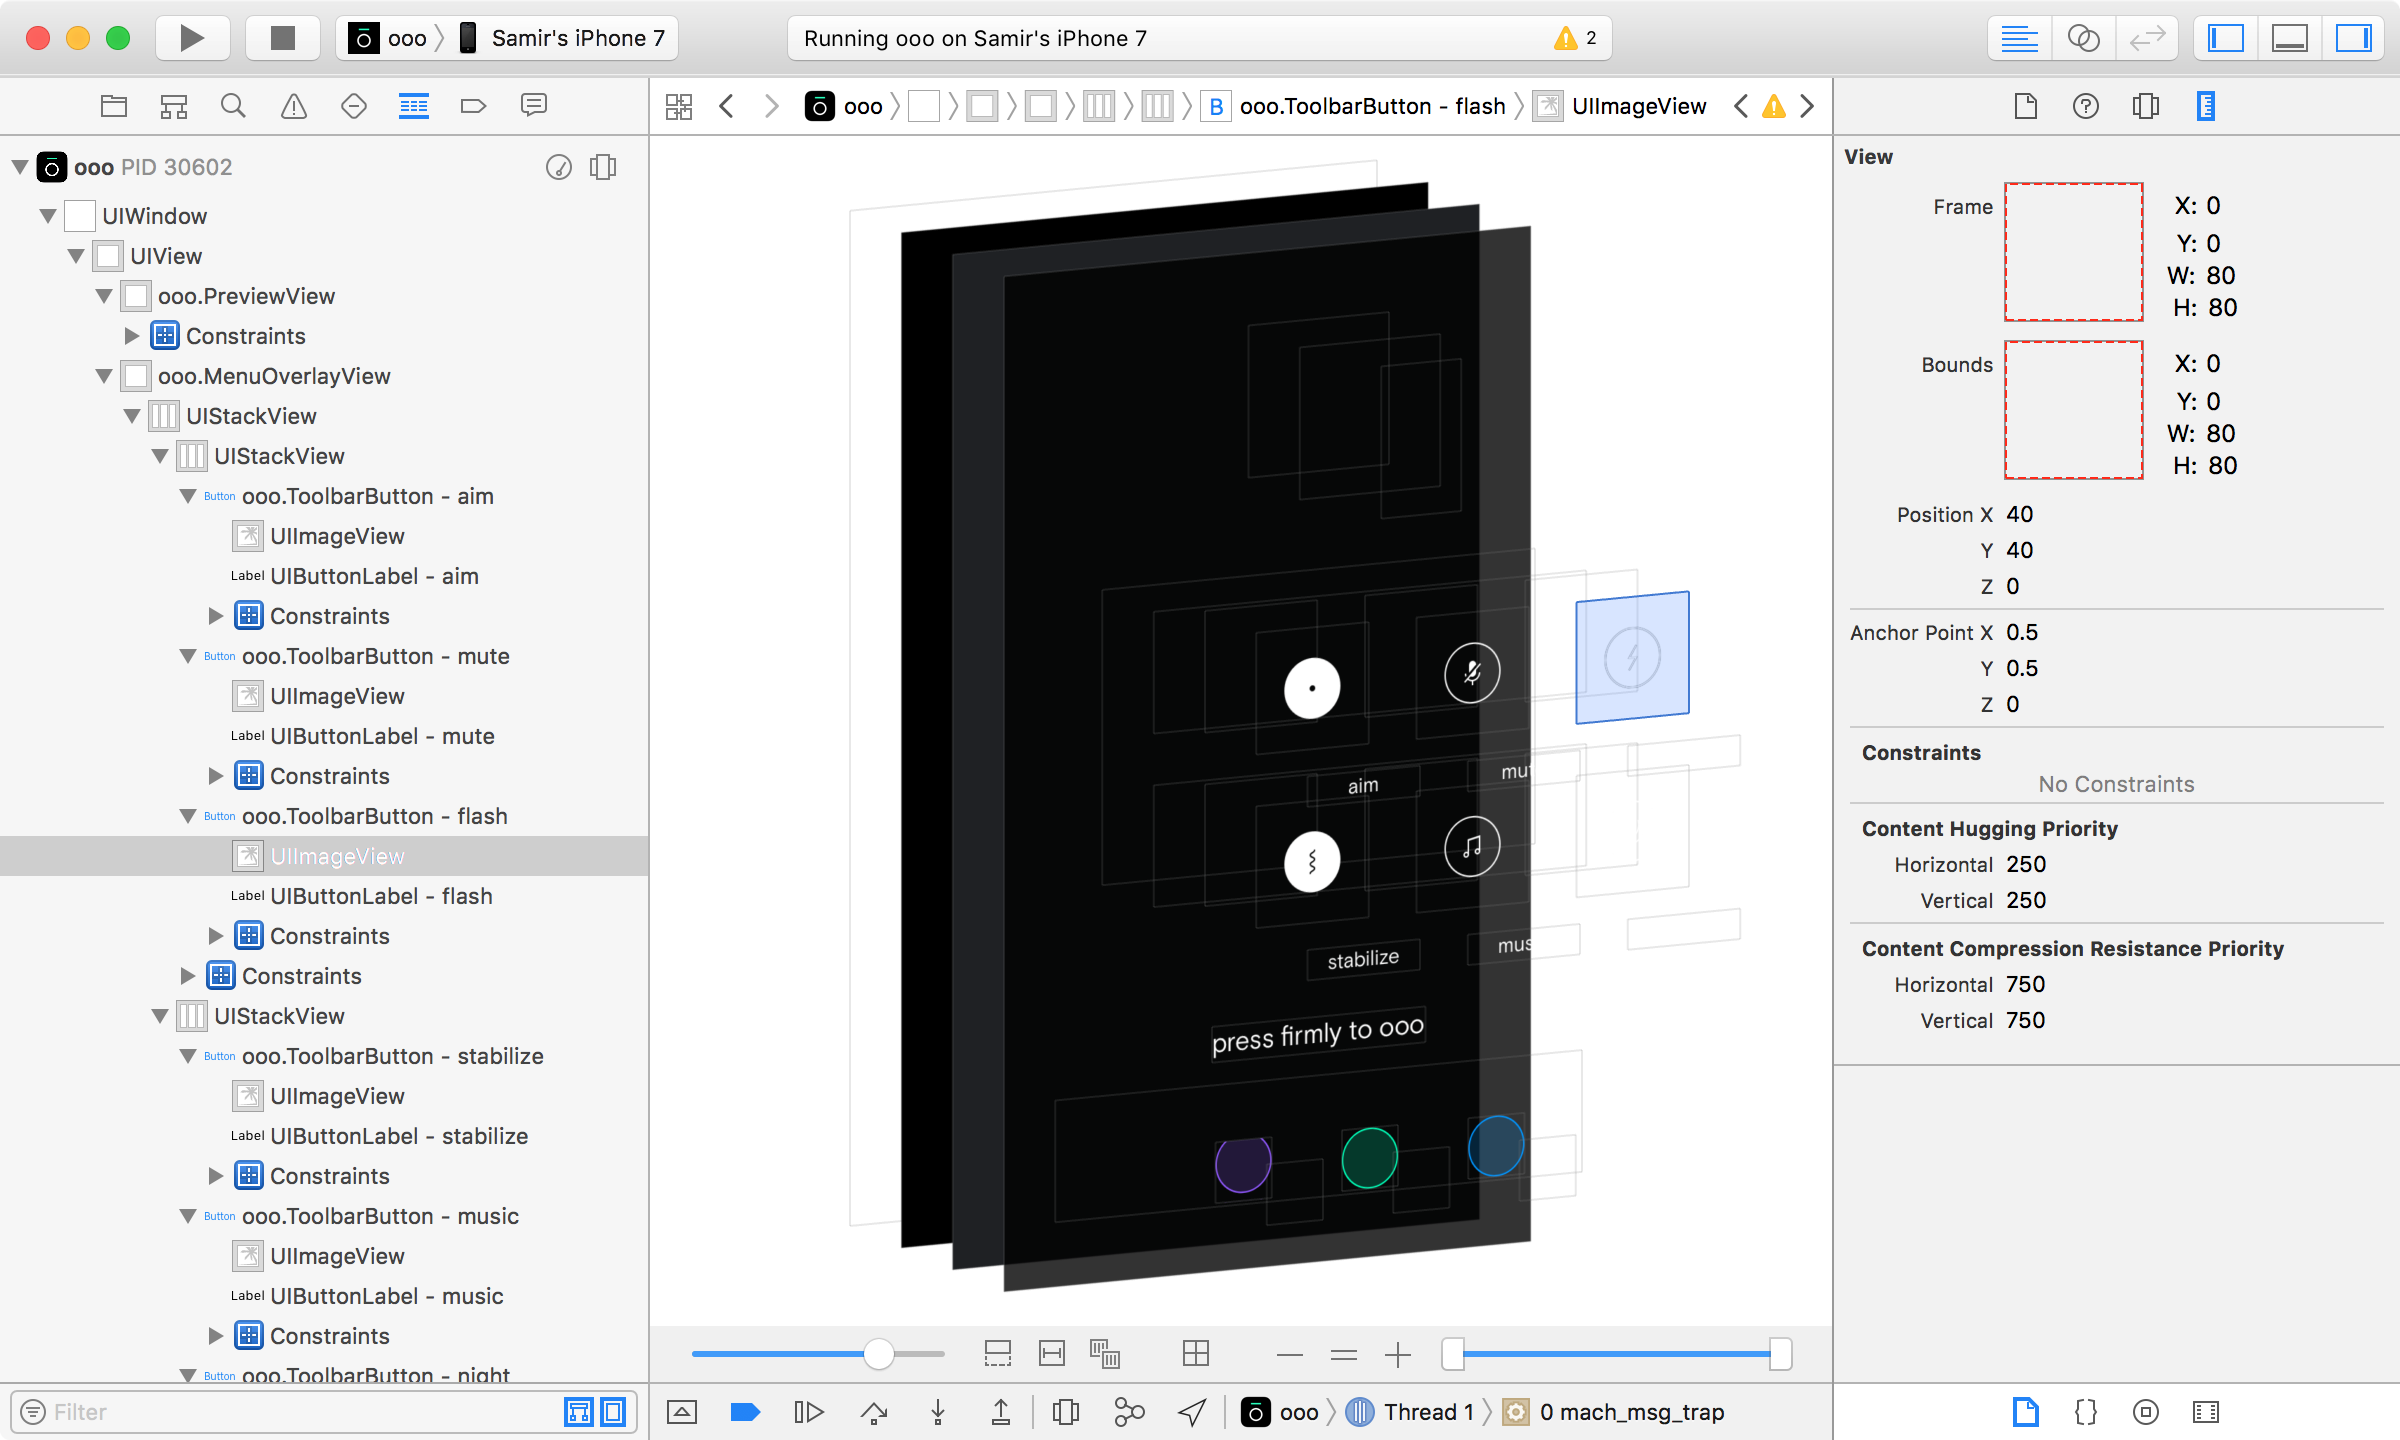The height and width of the screenshot is (1440, 2400).
Task: Expand Constraints beneath UIButtonLabel - mute
Action: pyautogui.click(x=217, y=776)
